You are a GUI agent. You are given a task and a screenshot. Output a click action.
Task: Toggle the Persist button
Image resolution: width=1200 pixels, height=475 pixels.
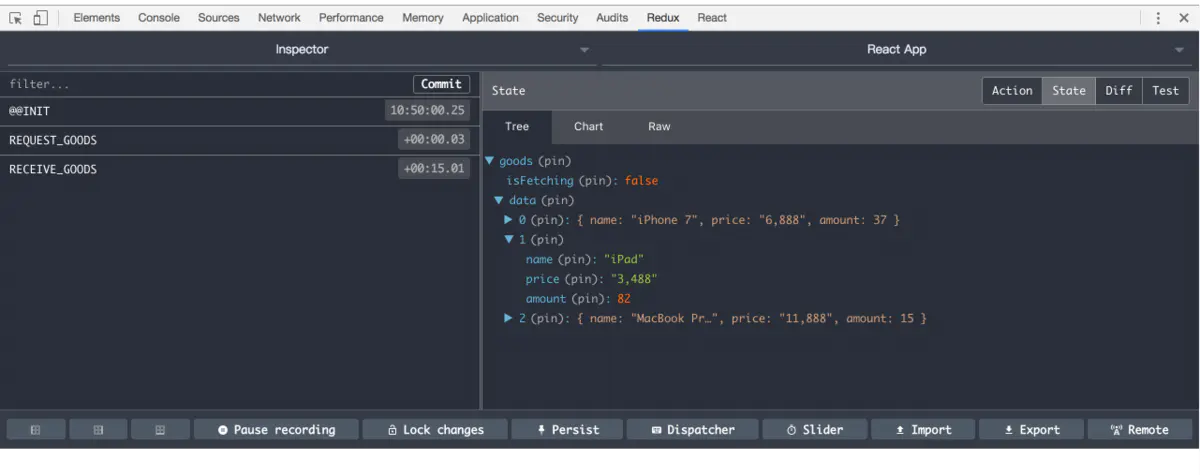pos(568,430)
